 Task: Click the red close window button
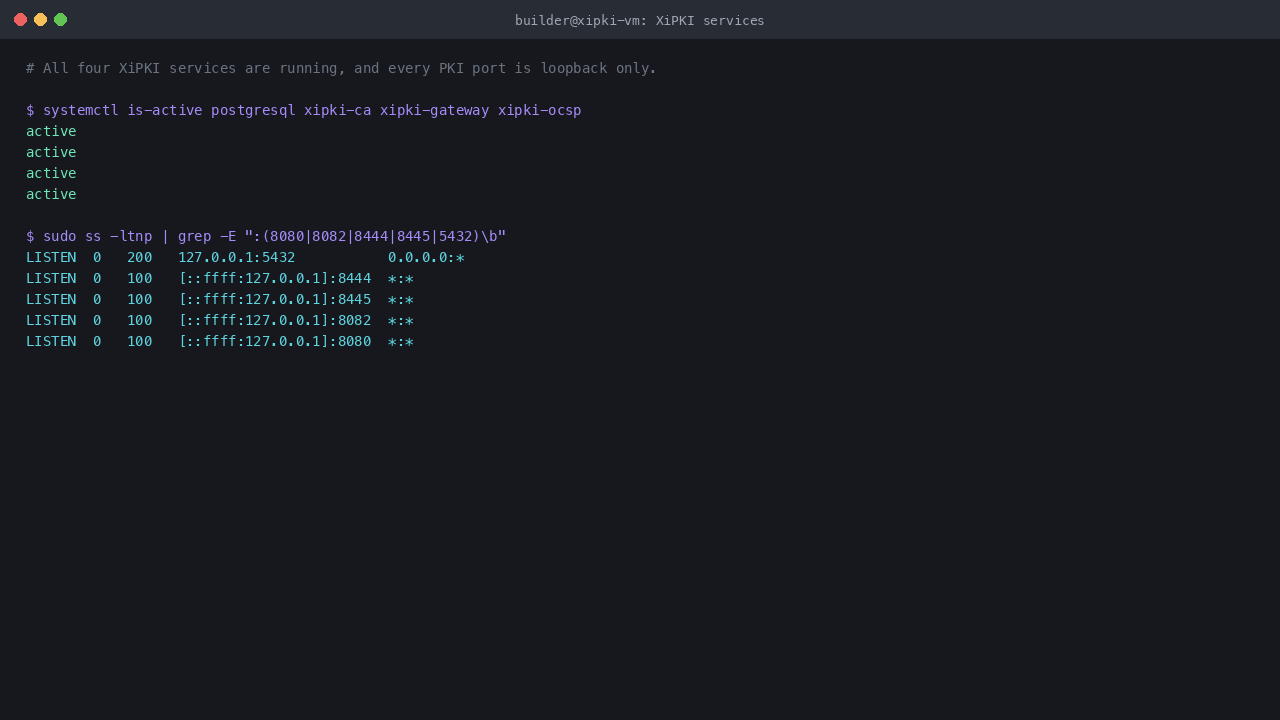coord(20,19)
